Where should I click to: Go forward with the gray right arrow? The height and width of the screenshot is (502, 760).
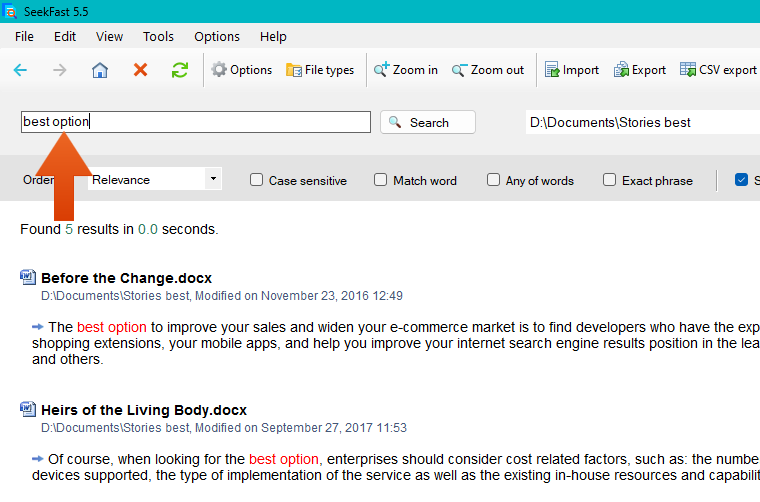60,70
